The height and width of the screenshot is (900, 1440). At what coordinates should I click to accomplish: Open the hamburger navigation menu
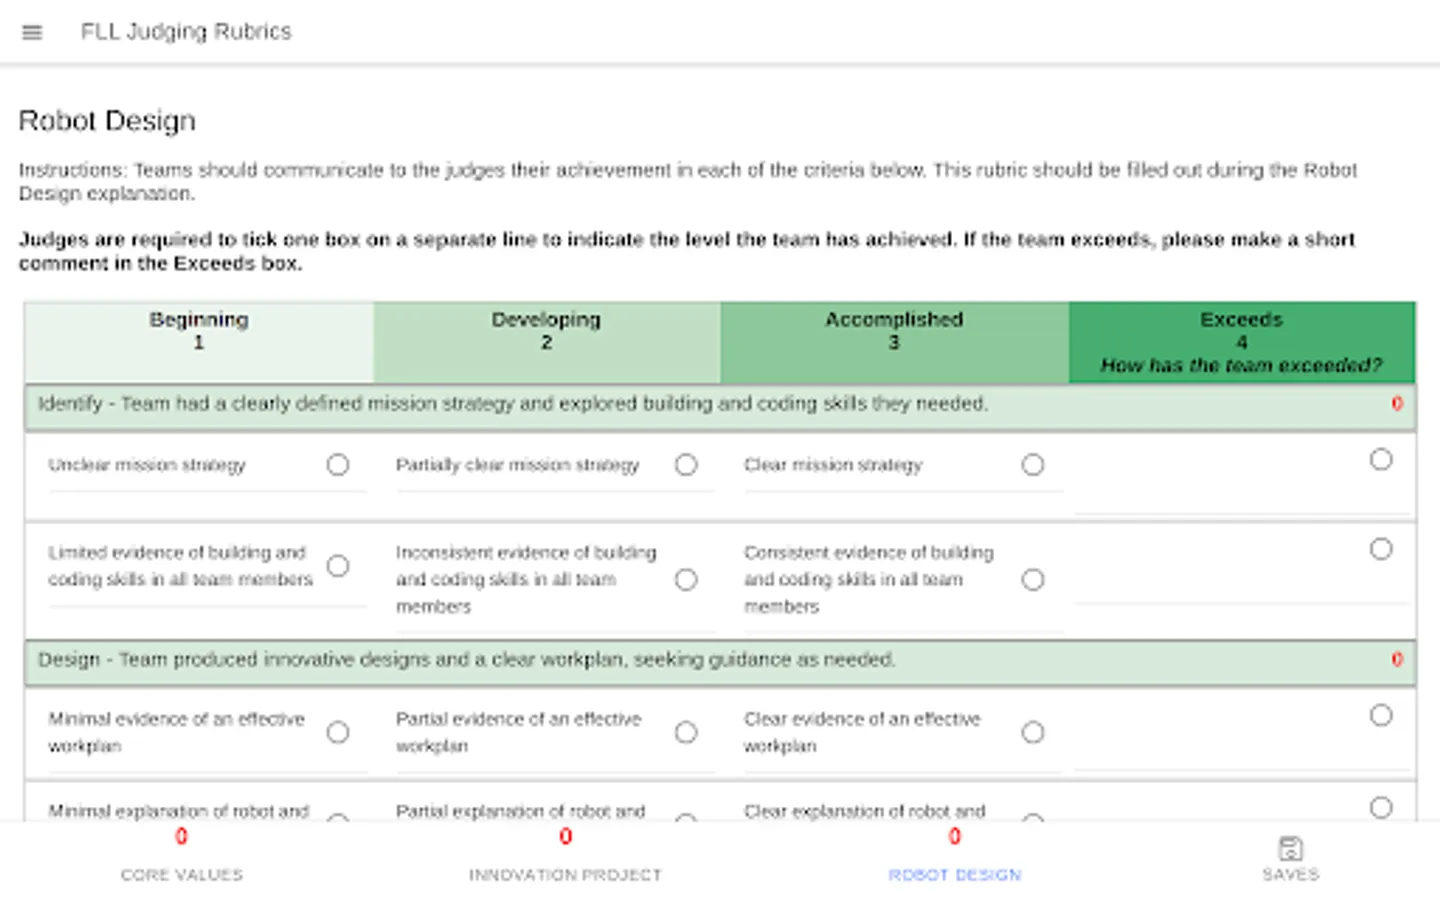(32, 32)
